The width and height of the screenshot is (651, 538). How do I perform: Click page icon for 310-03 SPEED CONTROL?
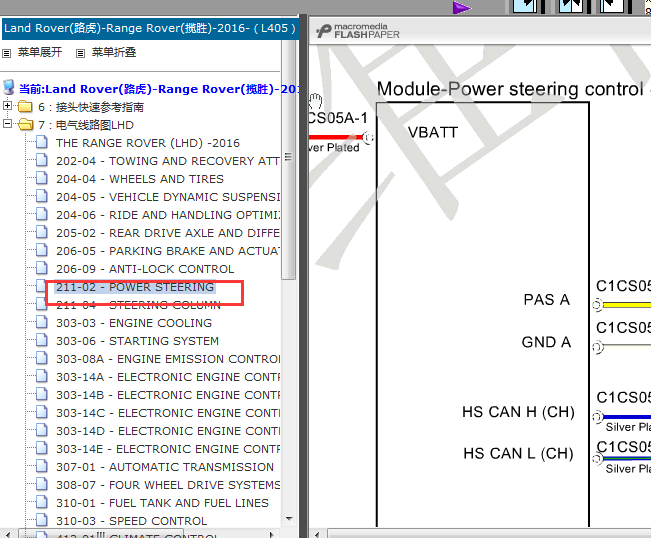pyautogui.click(x=42, y=520)
